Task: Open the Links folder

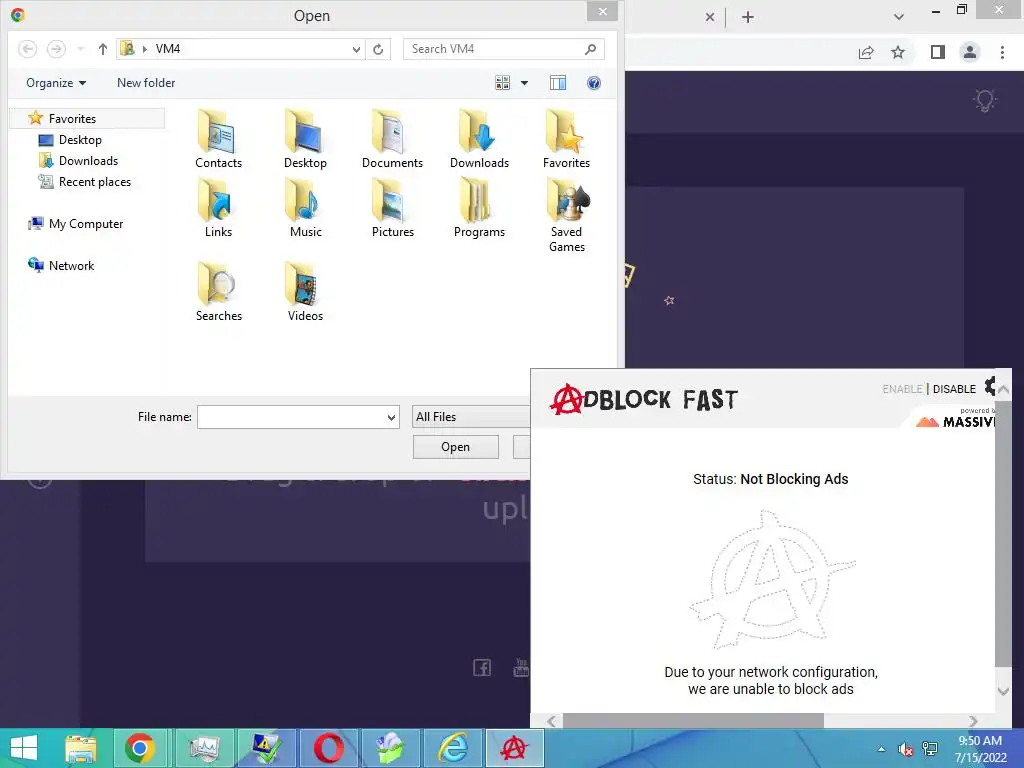Action: pyautogui.click(x=218, y=209)
